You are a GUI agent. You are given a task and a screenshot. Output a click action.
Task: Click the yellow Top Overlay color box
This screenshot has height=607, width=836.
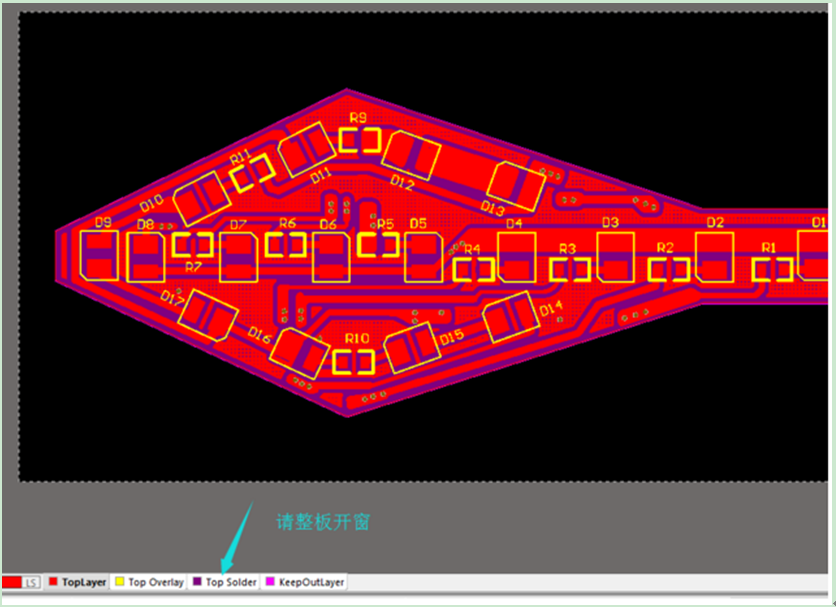click(x=121, y=581)
